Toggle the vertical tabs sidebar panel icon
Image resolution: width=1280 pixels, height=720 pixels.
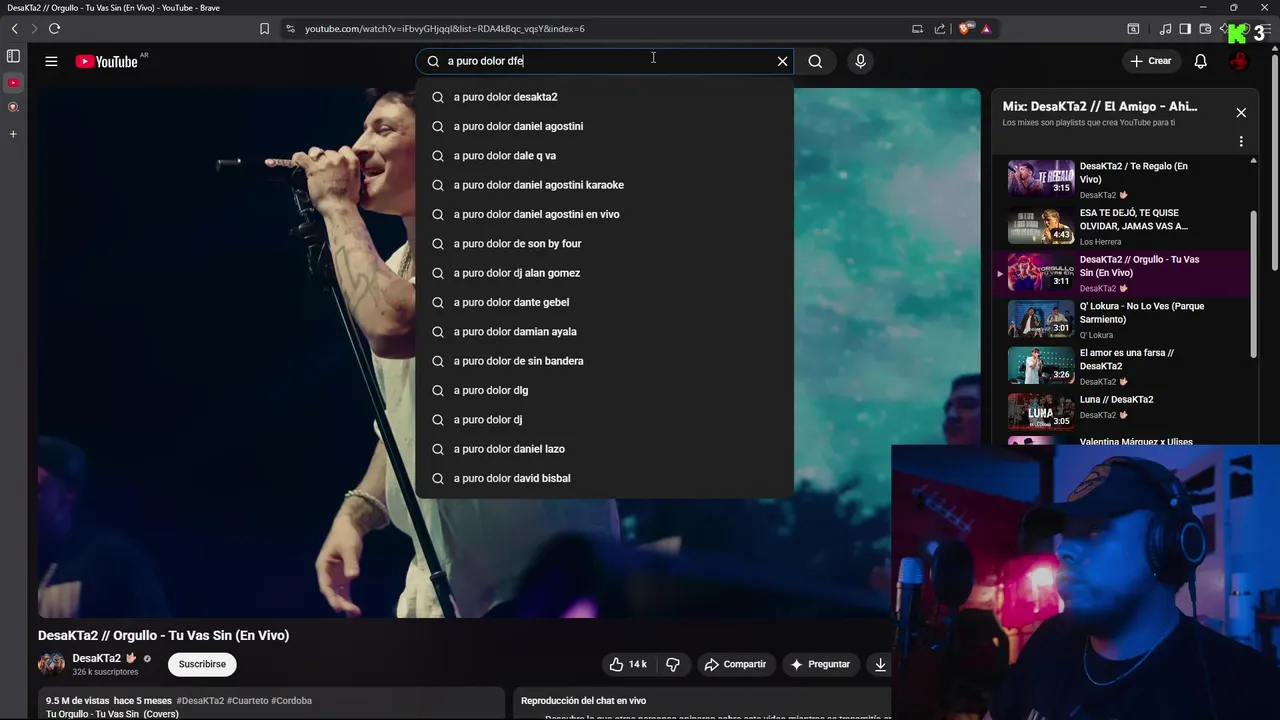pyautogui.click(x=13, y=56)
